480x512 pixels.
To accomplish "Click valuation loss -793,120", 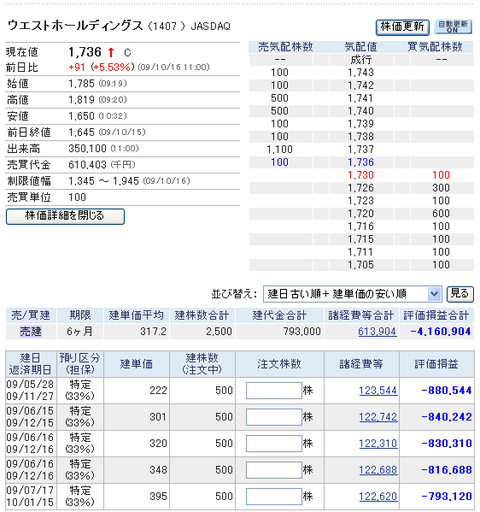I will pos(446,496).
